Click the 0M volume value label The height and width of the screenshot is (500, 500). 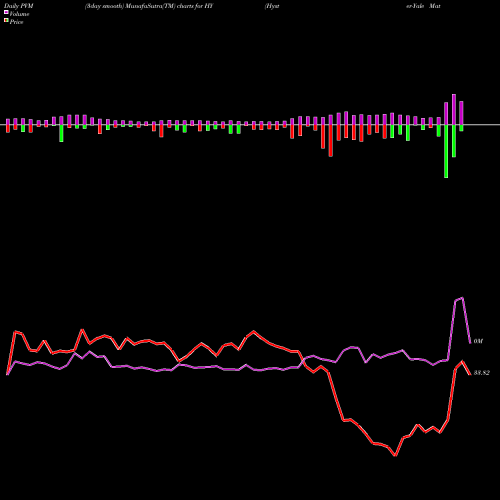pos(478,341)
